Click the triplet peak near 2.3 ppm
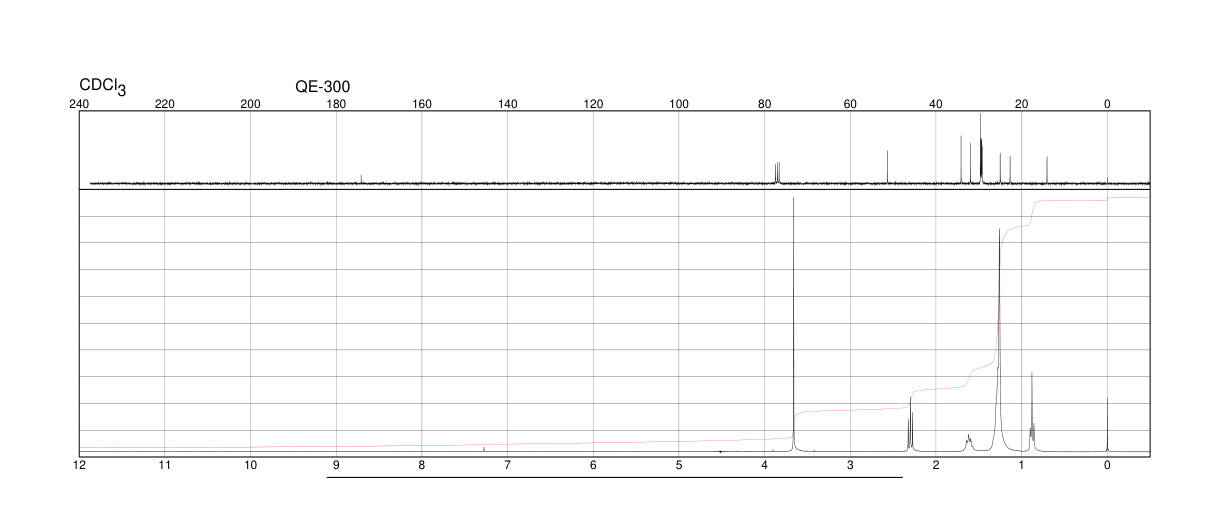The image size is (1224, 528). point(910,424)
